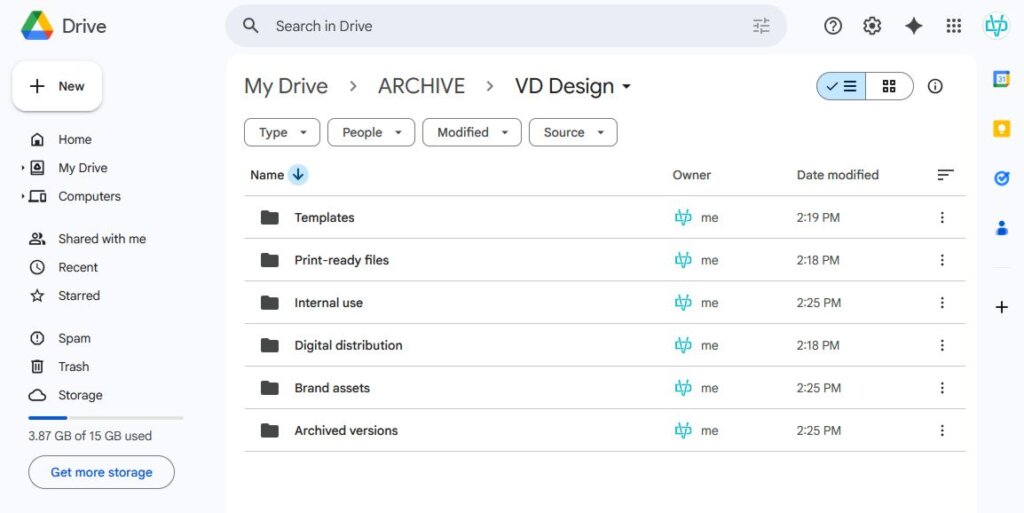Open more actions for Digital distribution
The height and width of the screenshot is (513, 1024).
(942, 345)
